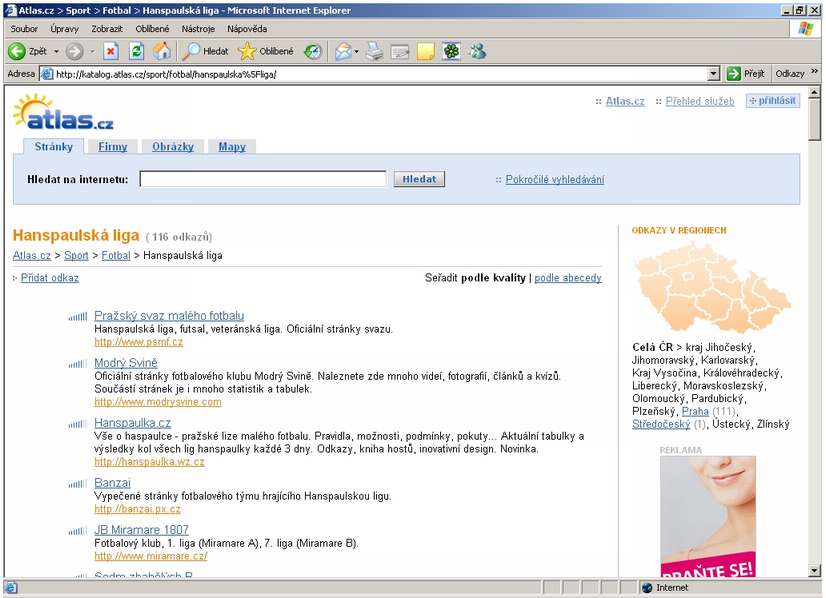This screenshot has width=826, height=598.
Task: Switch to the Mapy tab
Action: pos(232,146)
